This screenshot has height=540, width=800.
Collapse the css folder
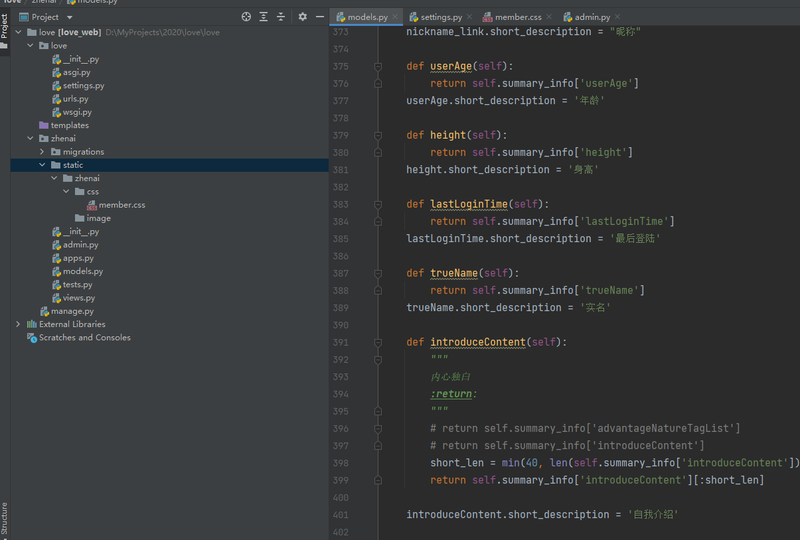[x=66, y=191]
